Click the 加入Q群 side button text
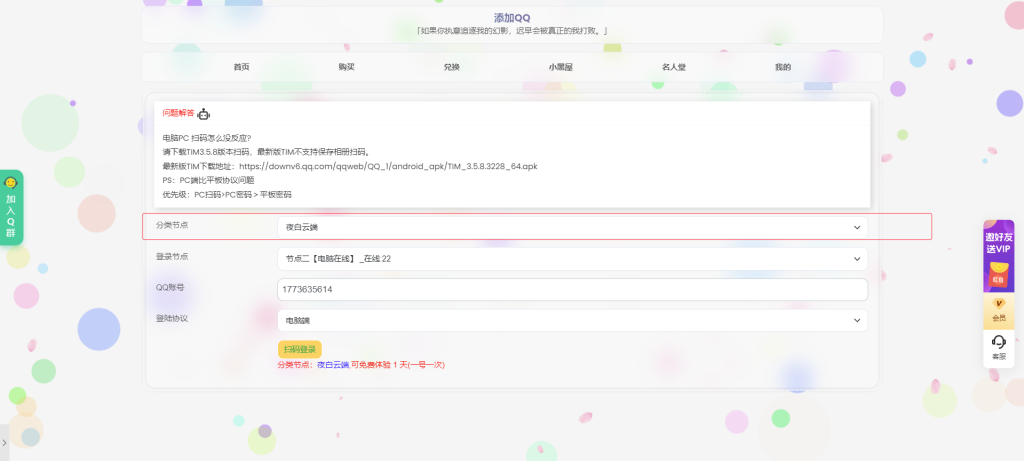The width and height of the screenshot is (1024, 461). [10, 216]
